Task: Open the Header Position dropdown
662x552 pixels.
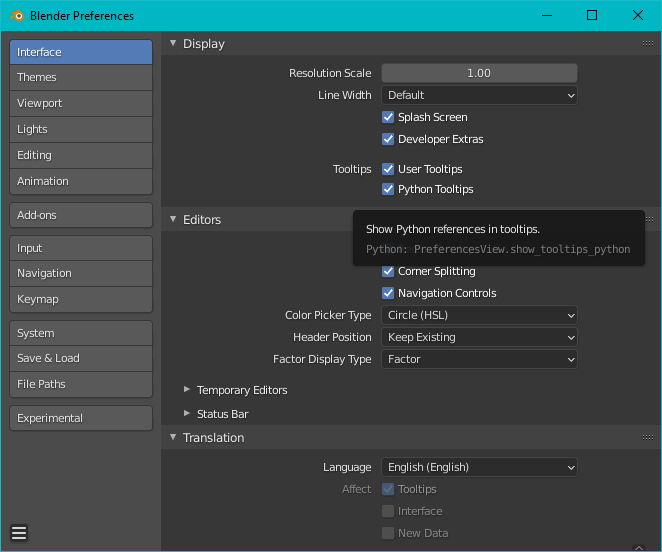Action: 479,337
